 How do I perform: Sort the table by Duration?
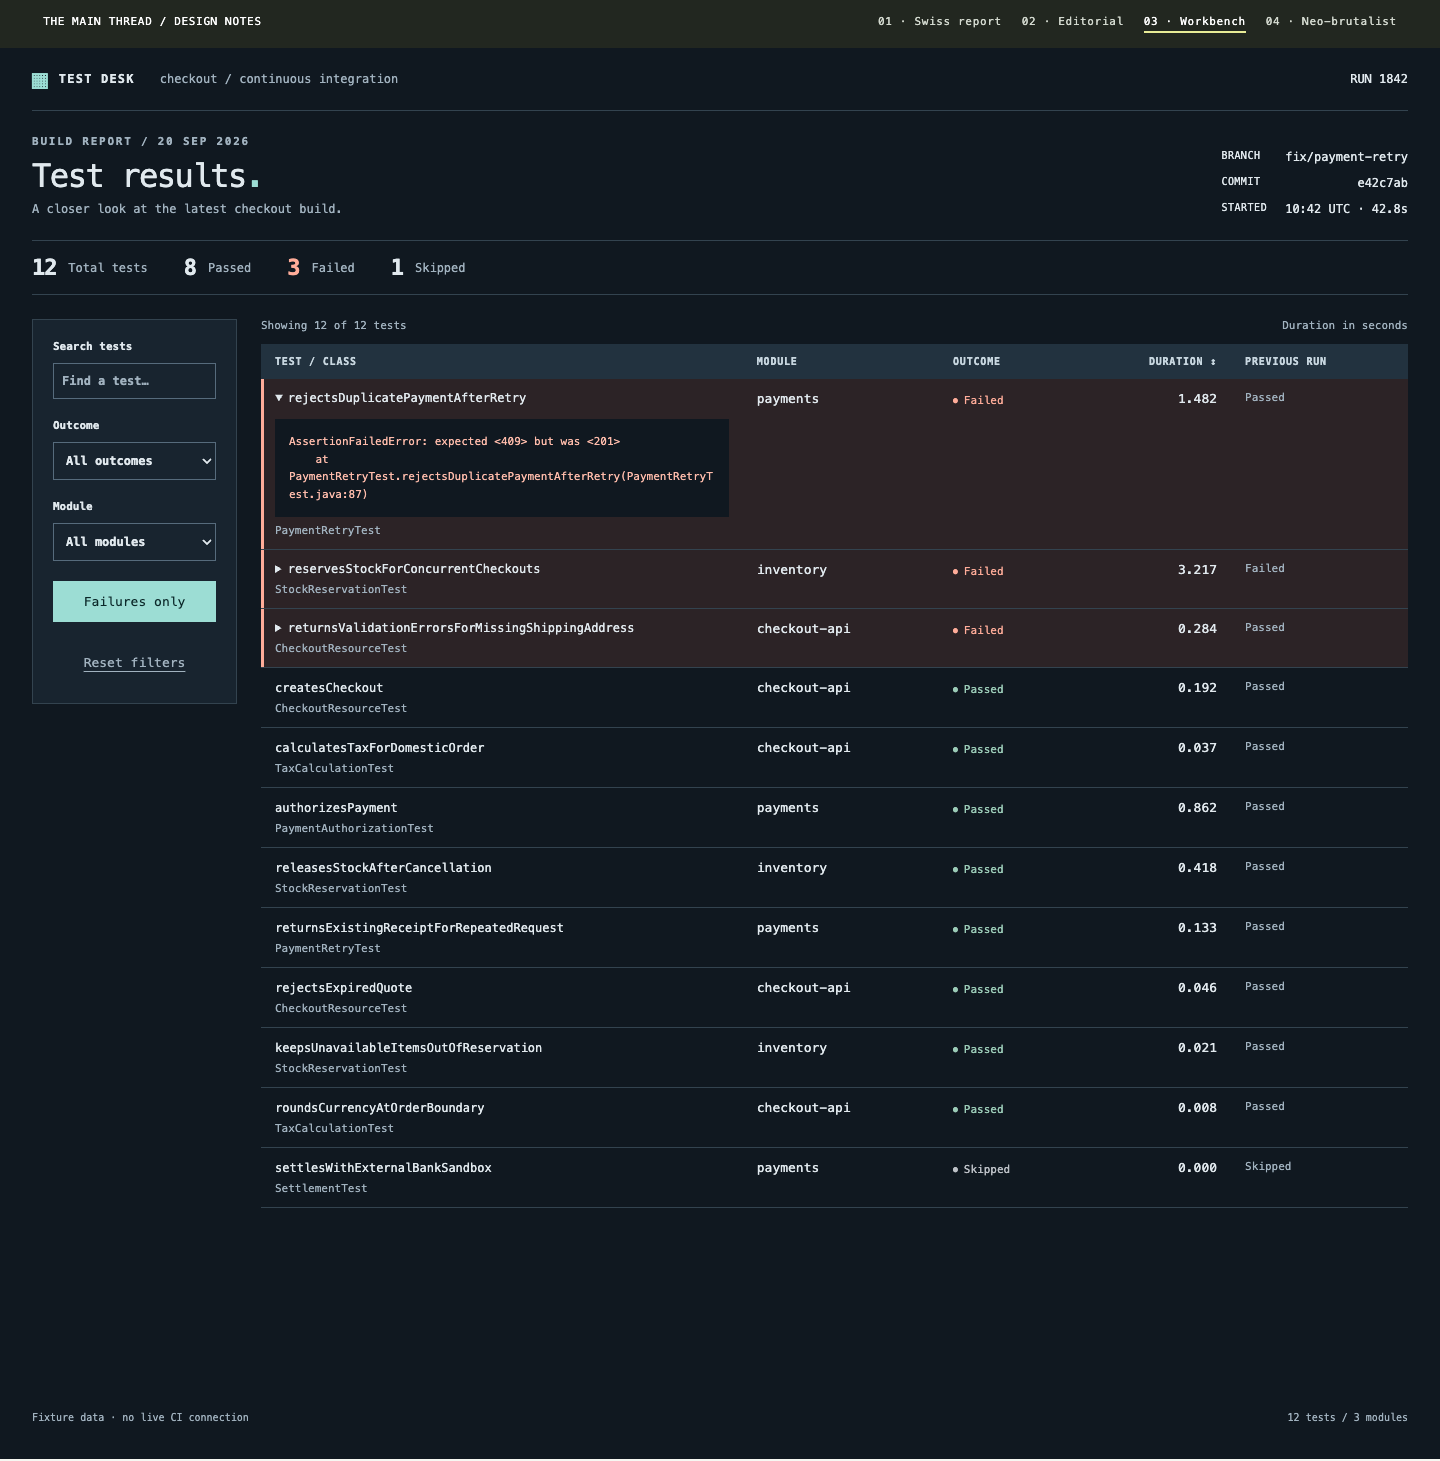1182,362
